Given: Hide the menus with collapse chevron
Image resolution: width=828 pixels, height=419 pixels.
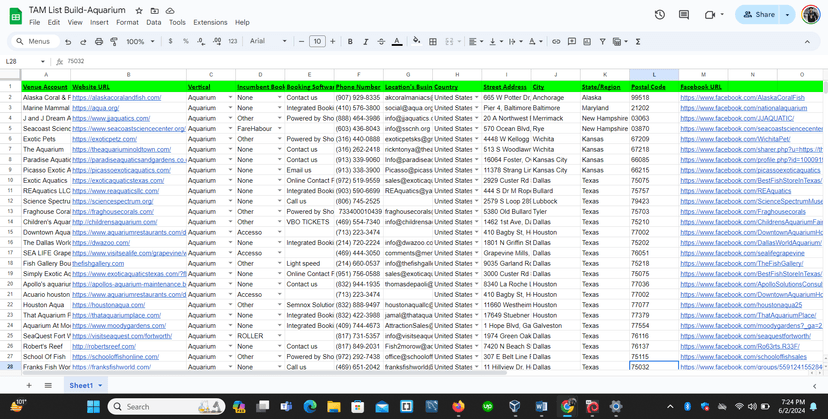Looking at the screenshot, I should [x=807, y=41].
